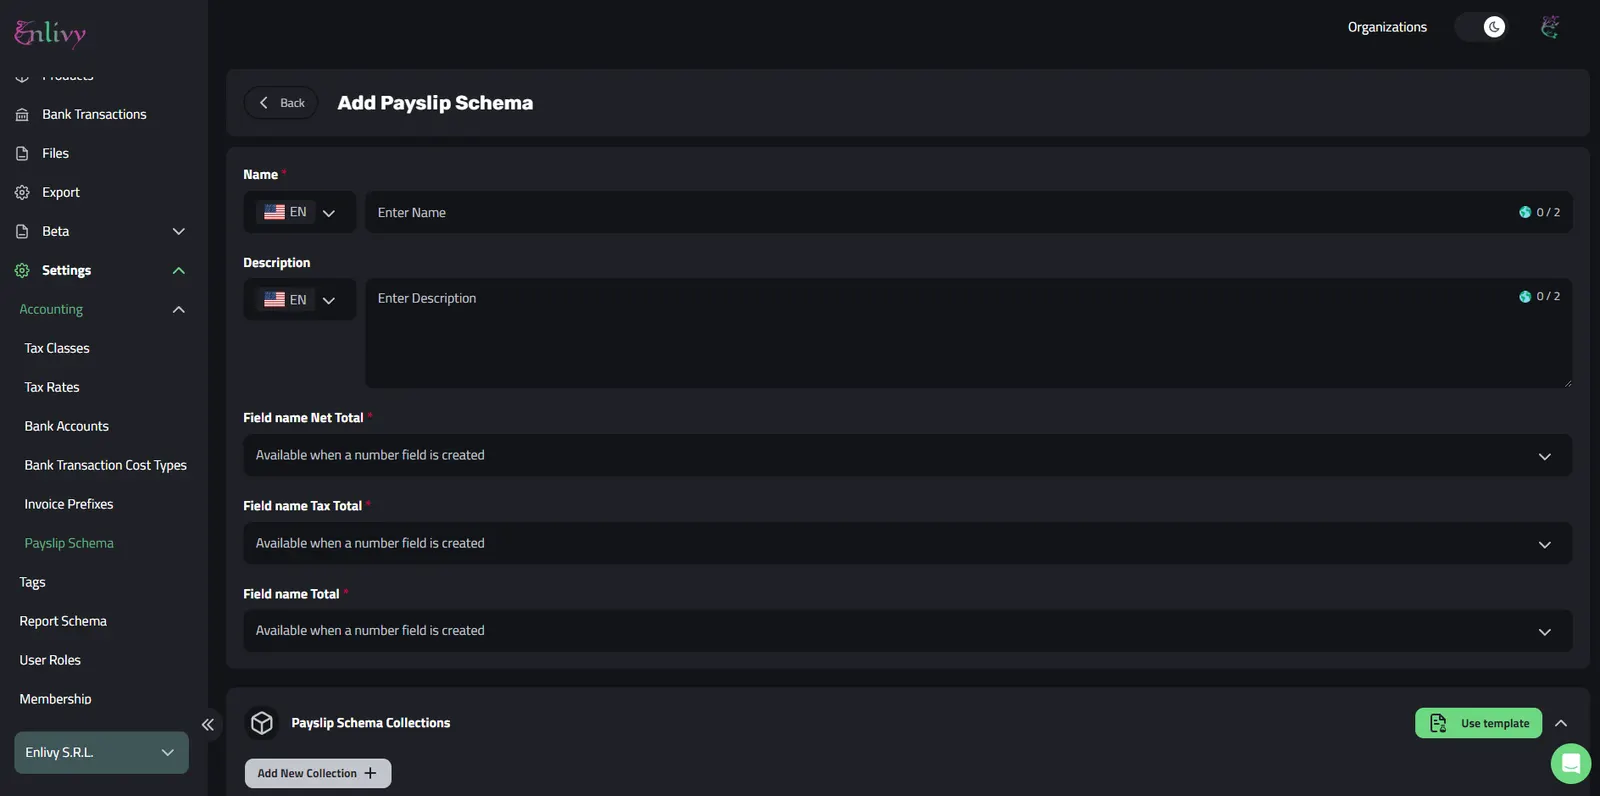Viewport: 1600px width, 796px height.
Task: Open the chat support bubble icon
Action: point(1570,764)
